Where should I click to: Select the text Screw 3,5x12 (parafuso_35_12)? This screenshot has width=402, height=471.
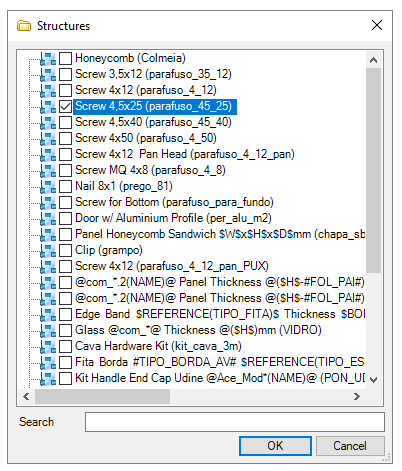coord(153,74)
